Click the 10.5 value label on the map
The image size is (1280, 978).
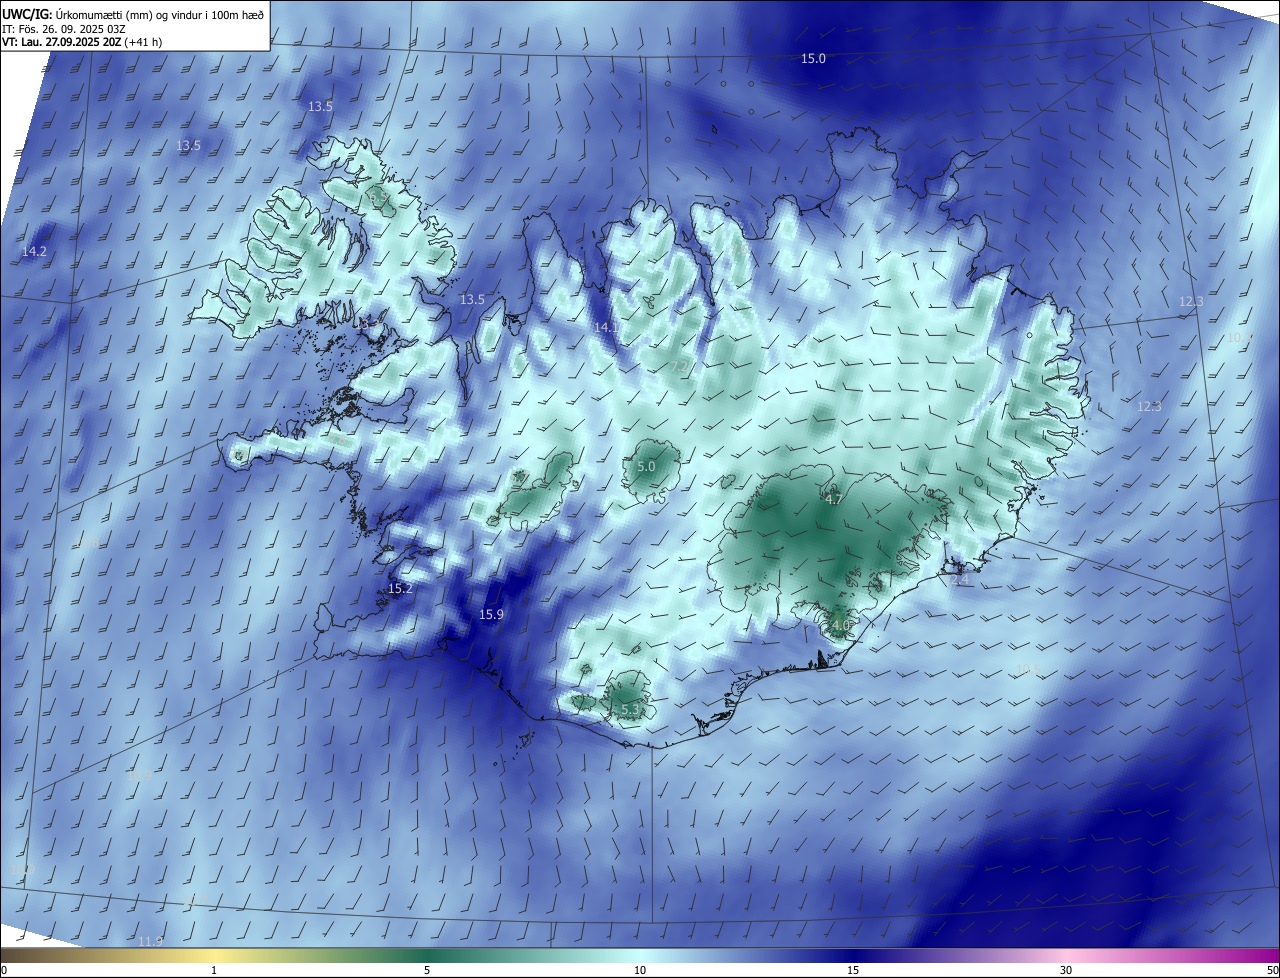tap(1028, 670)
